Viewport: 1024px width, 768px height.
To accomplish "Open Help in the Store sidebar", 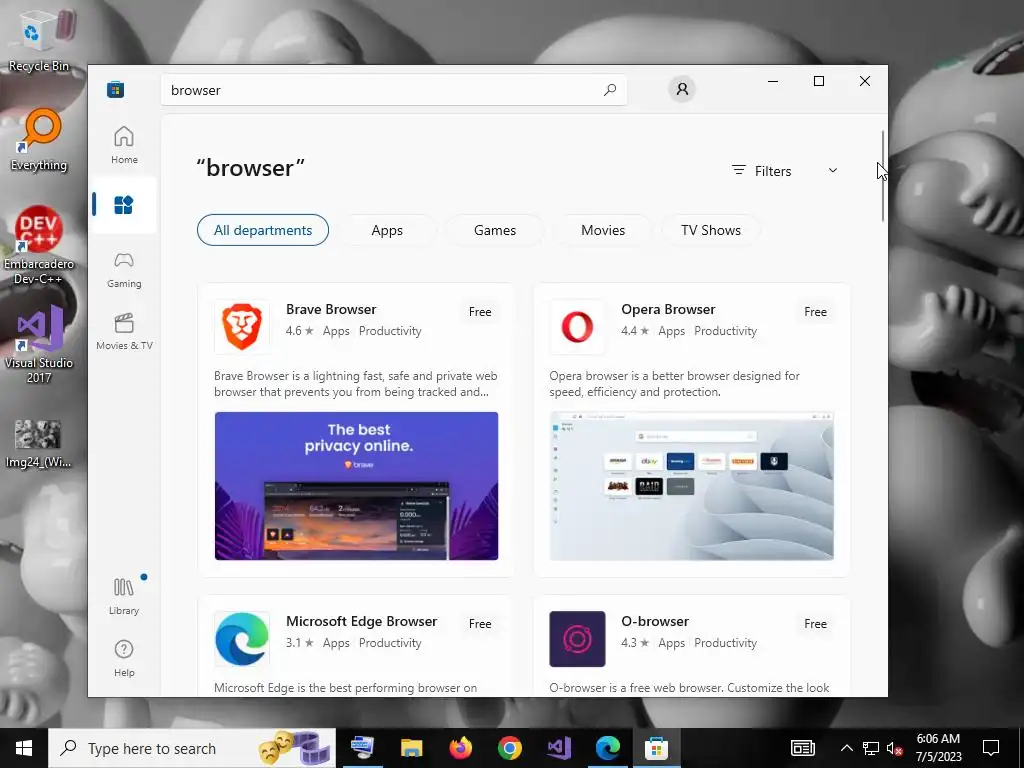I will pos(124,658).
